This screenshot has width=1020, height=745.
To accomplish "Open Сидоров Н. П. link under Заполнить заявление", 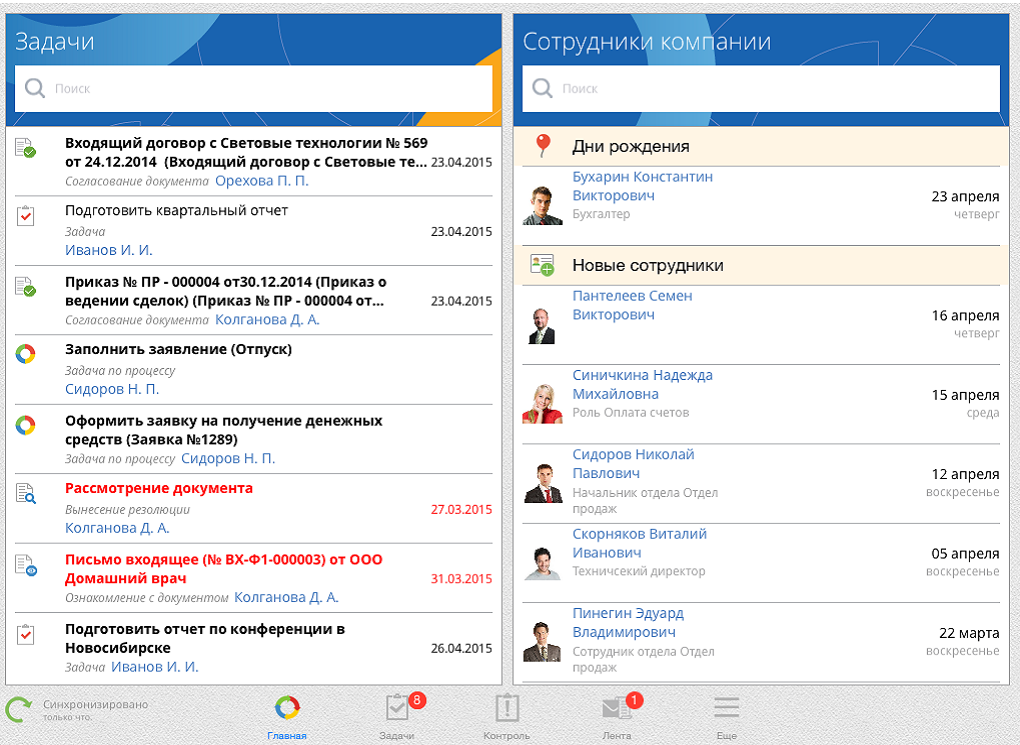I will tap(112, 389).
